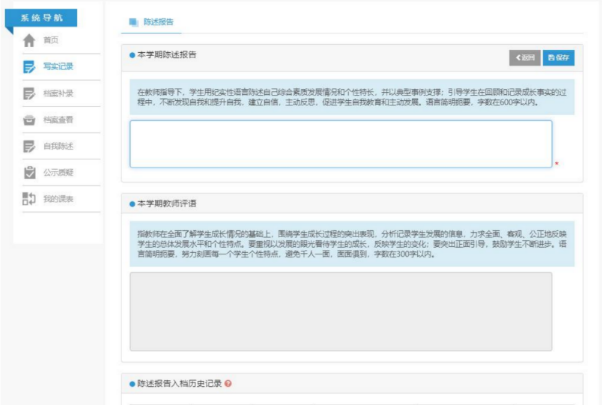
Task: Click the 档案查看 briefcase icon
Action: click(29, 120)
